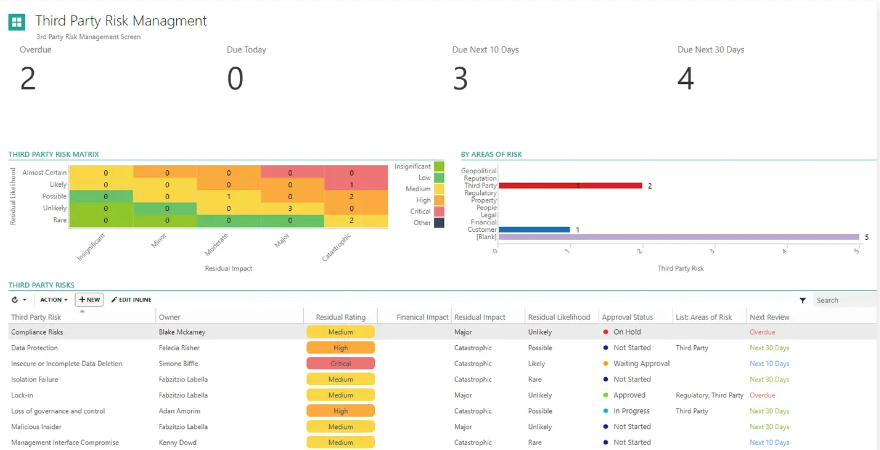Click the light blue In Progress status dot
The image size is (880, 450).
click(x=606, y=411)
